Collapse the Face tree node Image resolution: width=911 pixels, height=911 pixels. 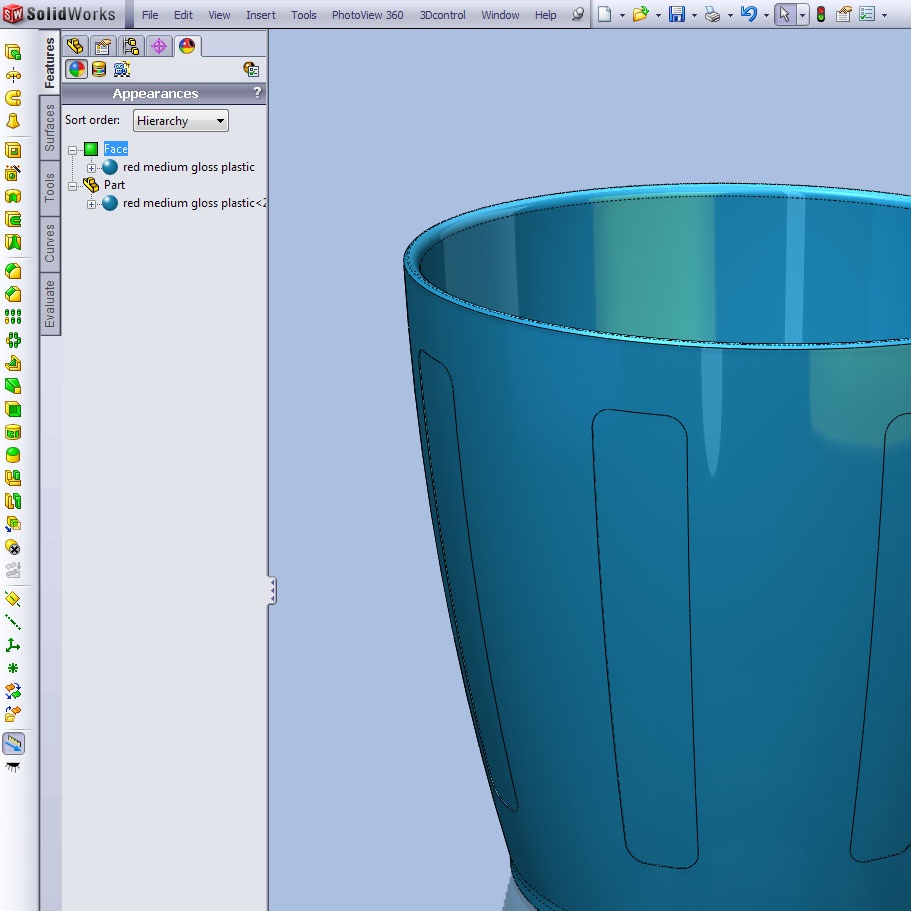(x=73, y=150)
